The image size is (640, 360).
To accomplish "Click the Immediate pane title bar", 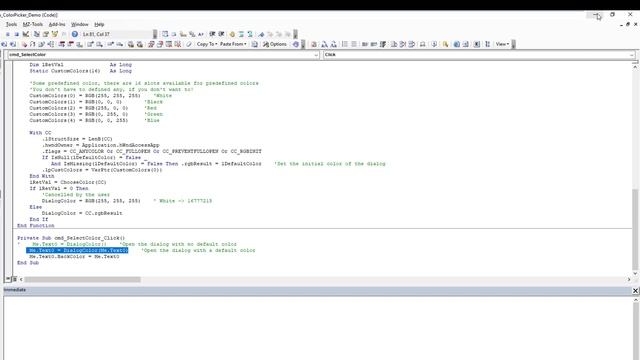I will 317,290.
